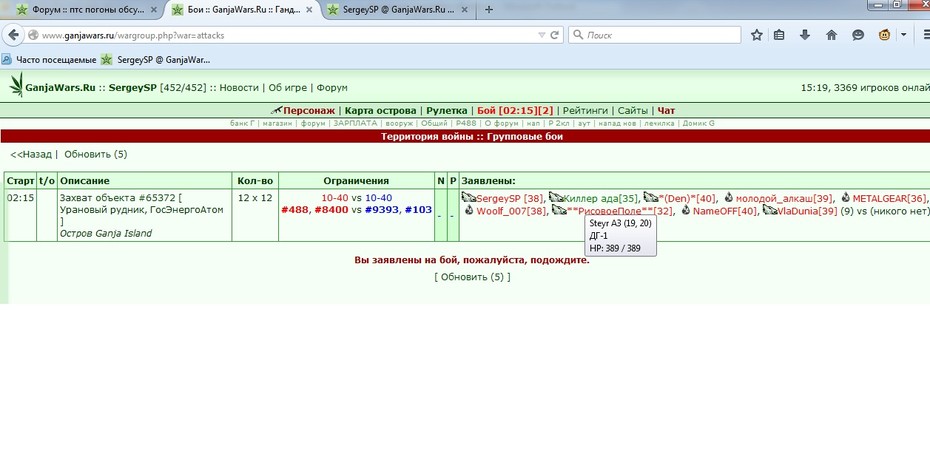Screen dimensions: 930x454
Task: Open the 'Домик G' quick link
Action: coord(699,123)
